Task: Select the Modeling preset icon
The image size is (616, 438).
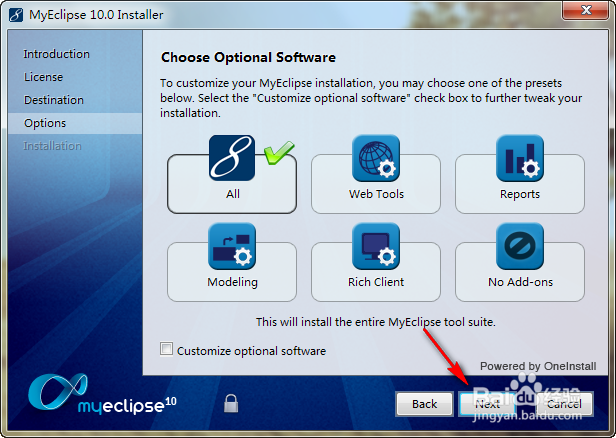Action: [232, 246]
